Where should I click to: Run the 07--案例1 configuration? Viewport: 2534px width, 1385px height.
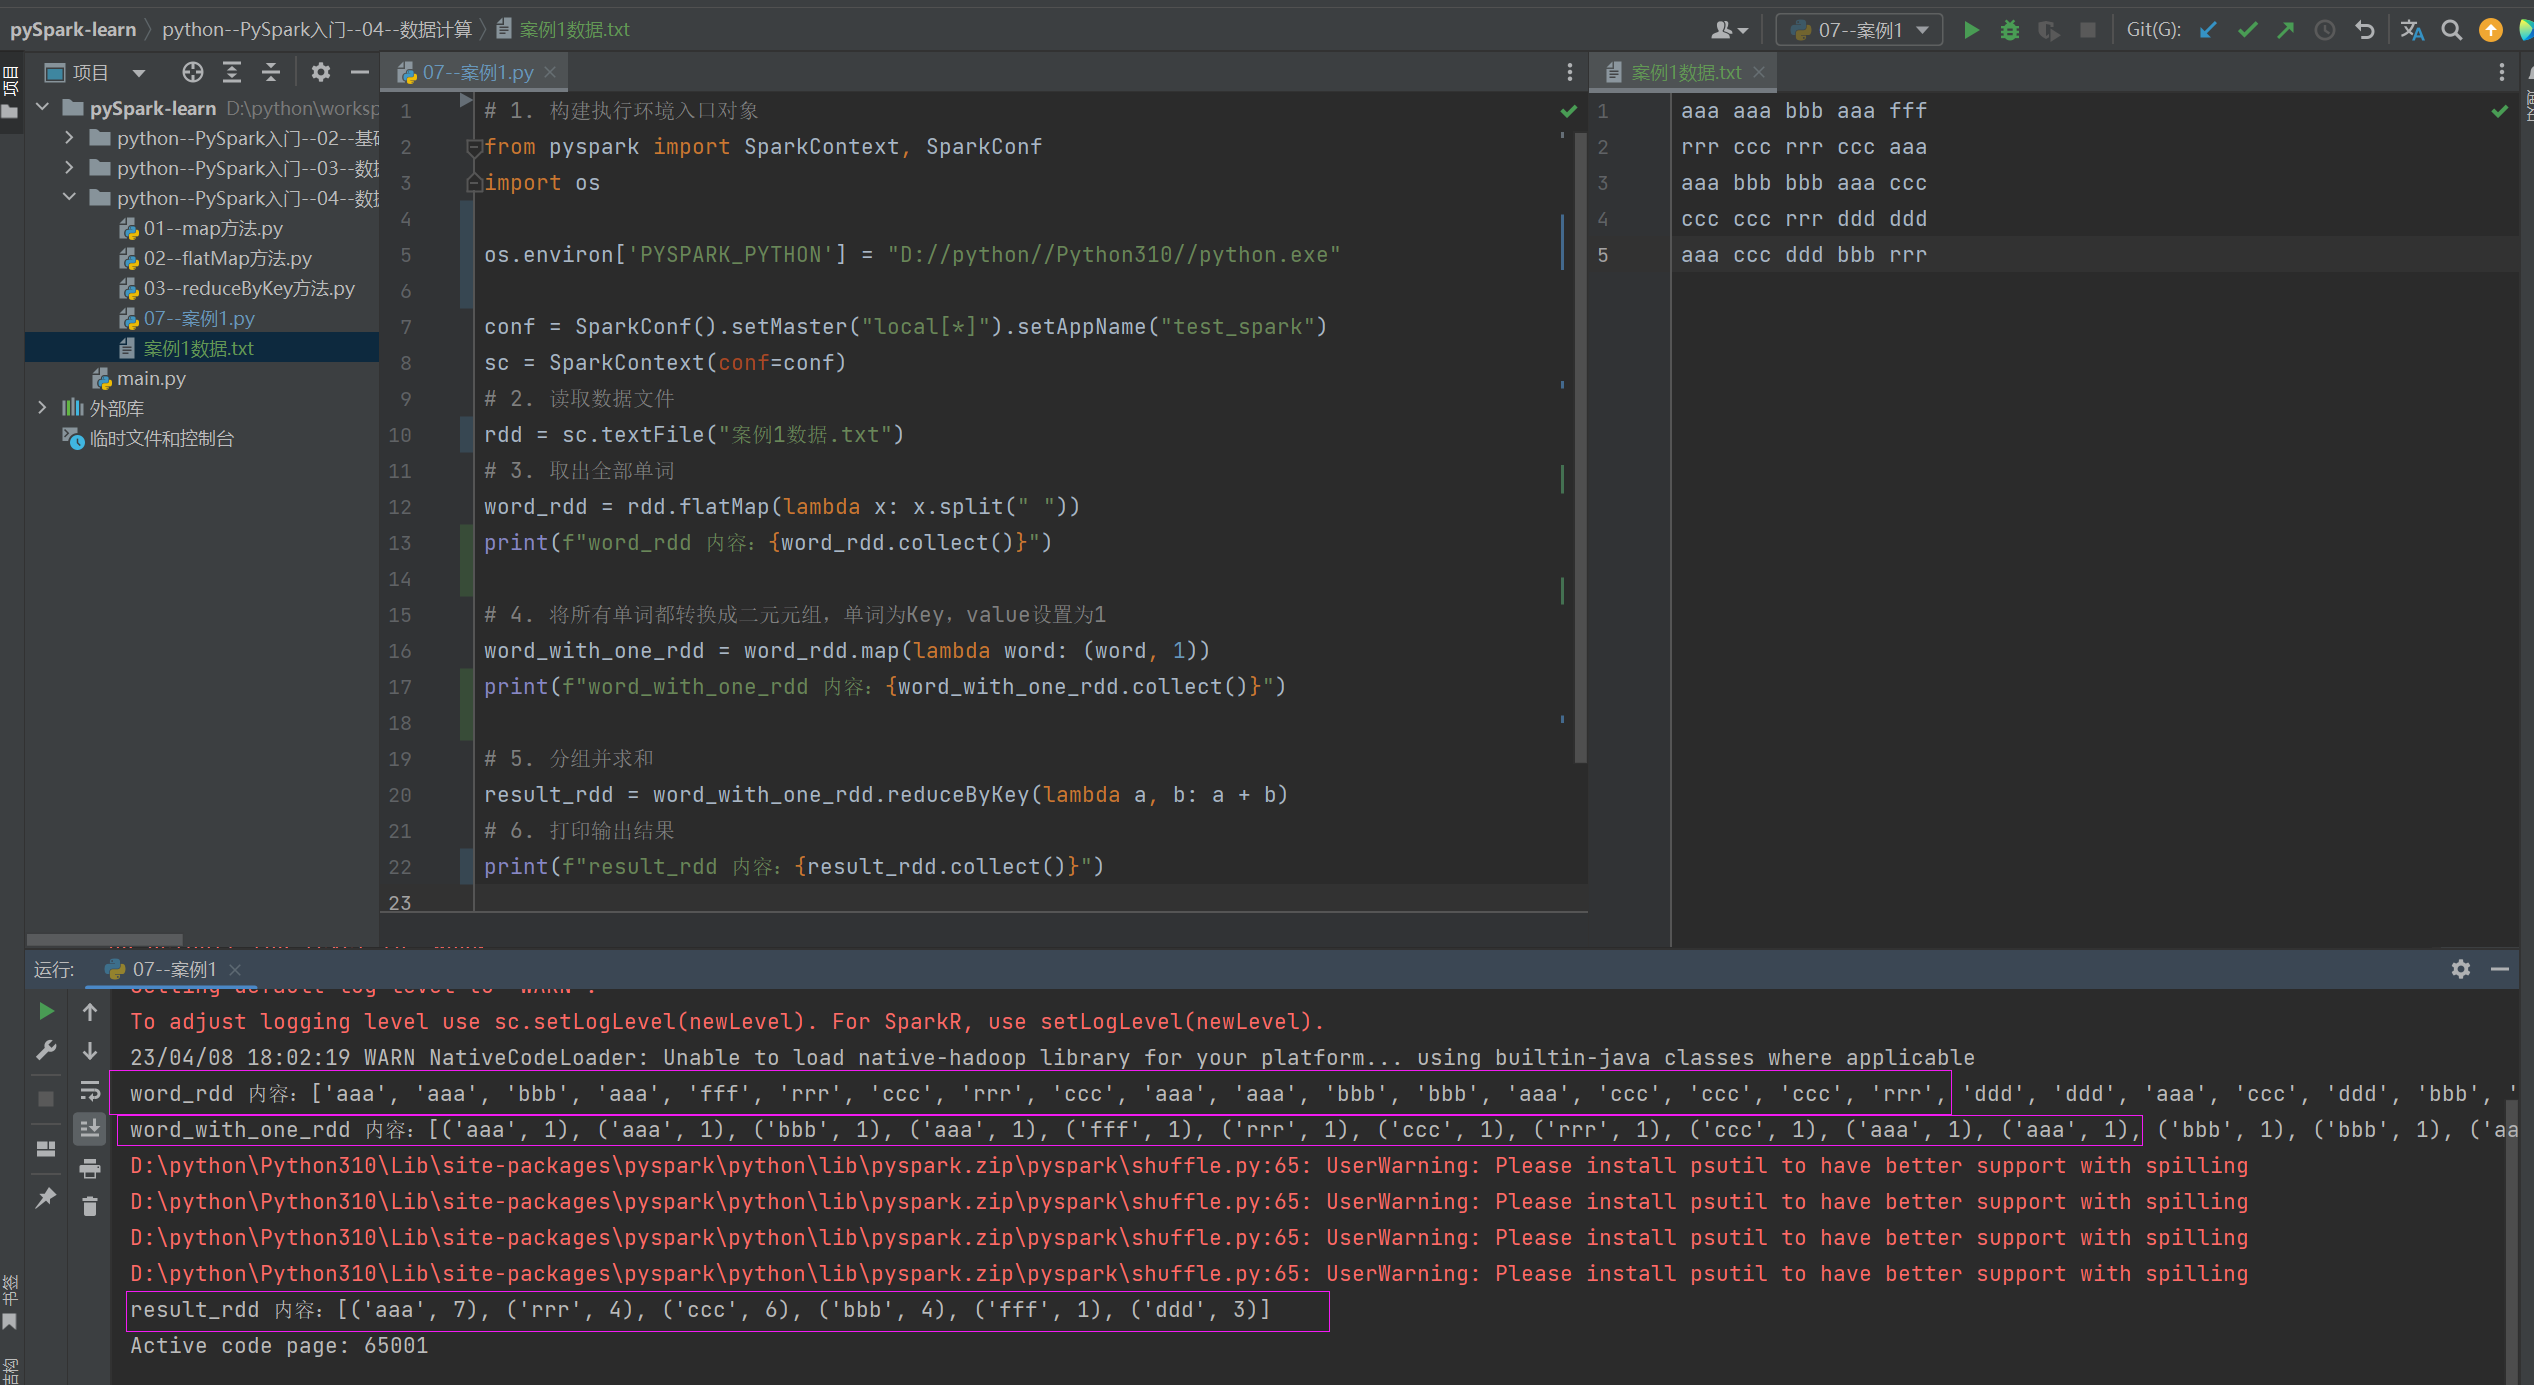coord(1971,30)
